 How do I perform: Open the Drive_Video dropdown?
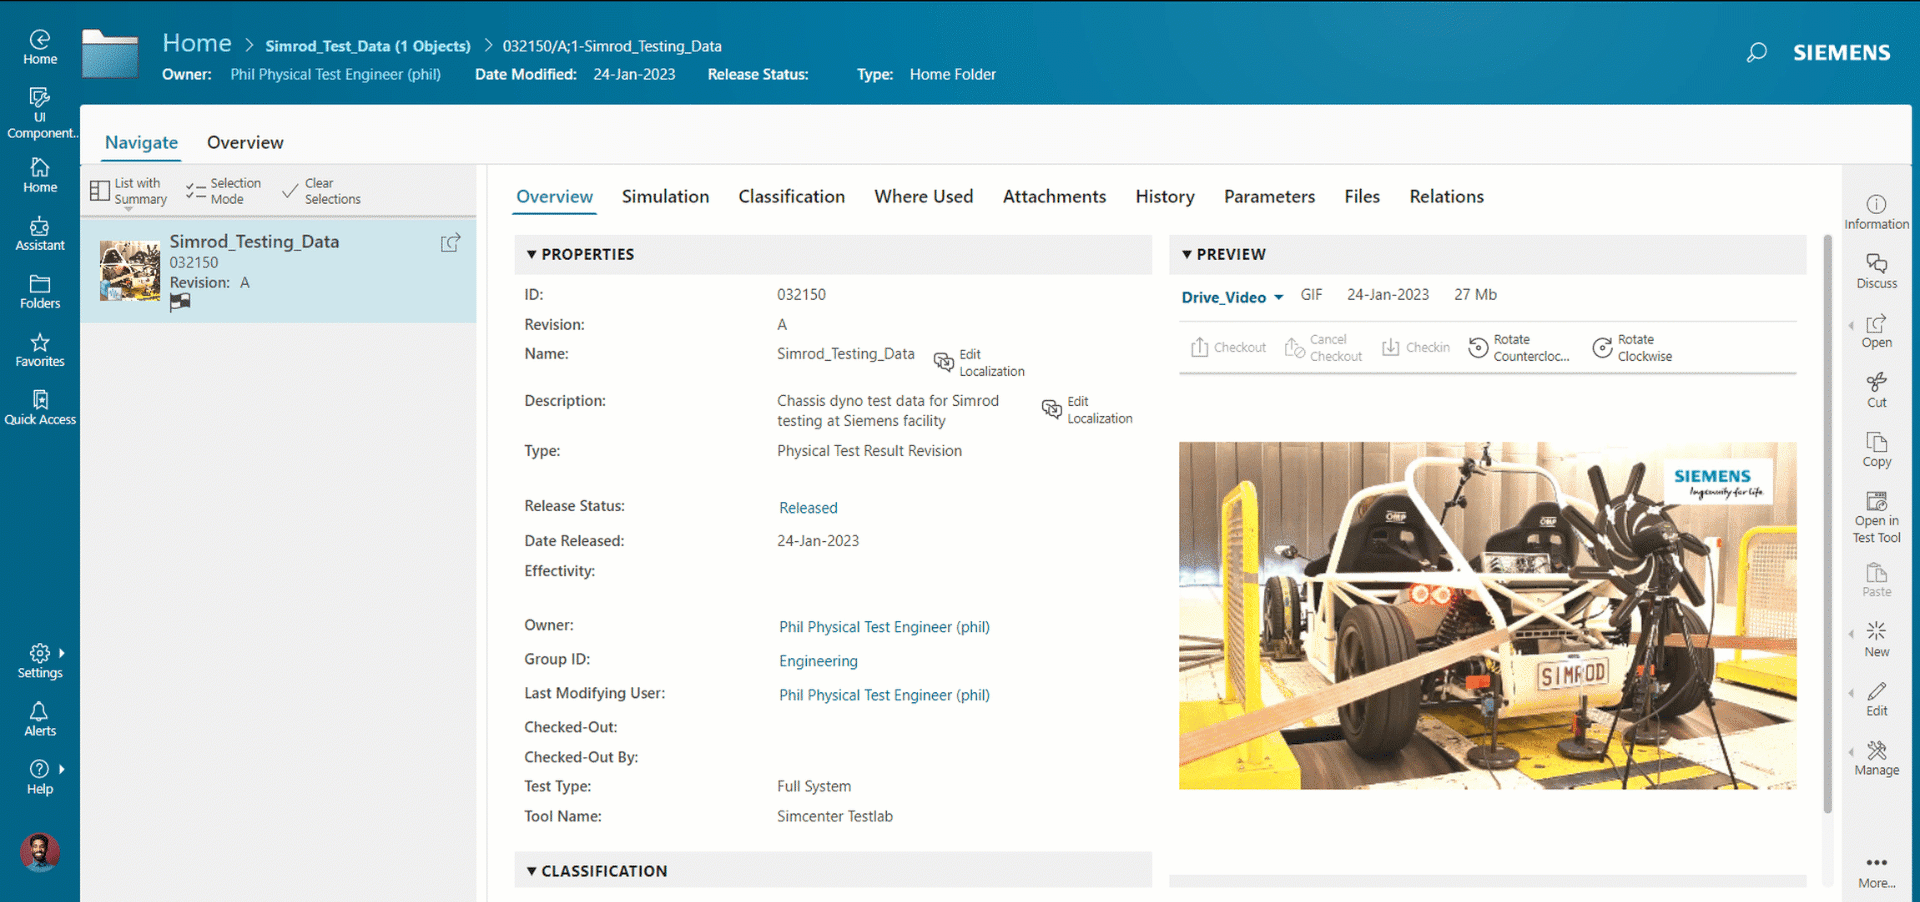tap(1232, 297)
